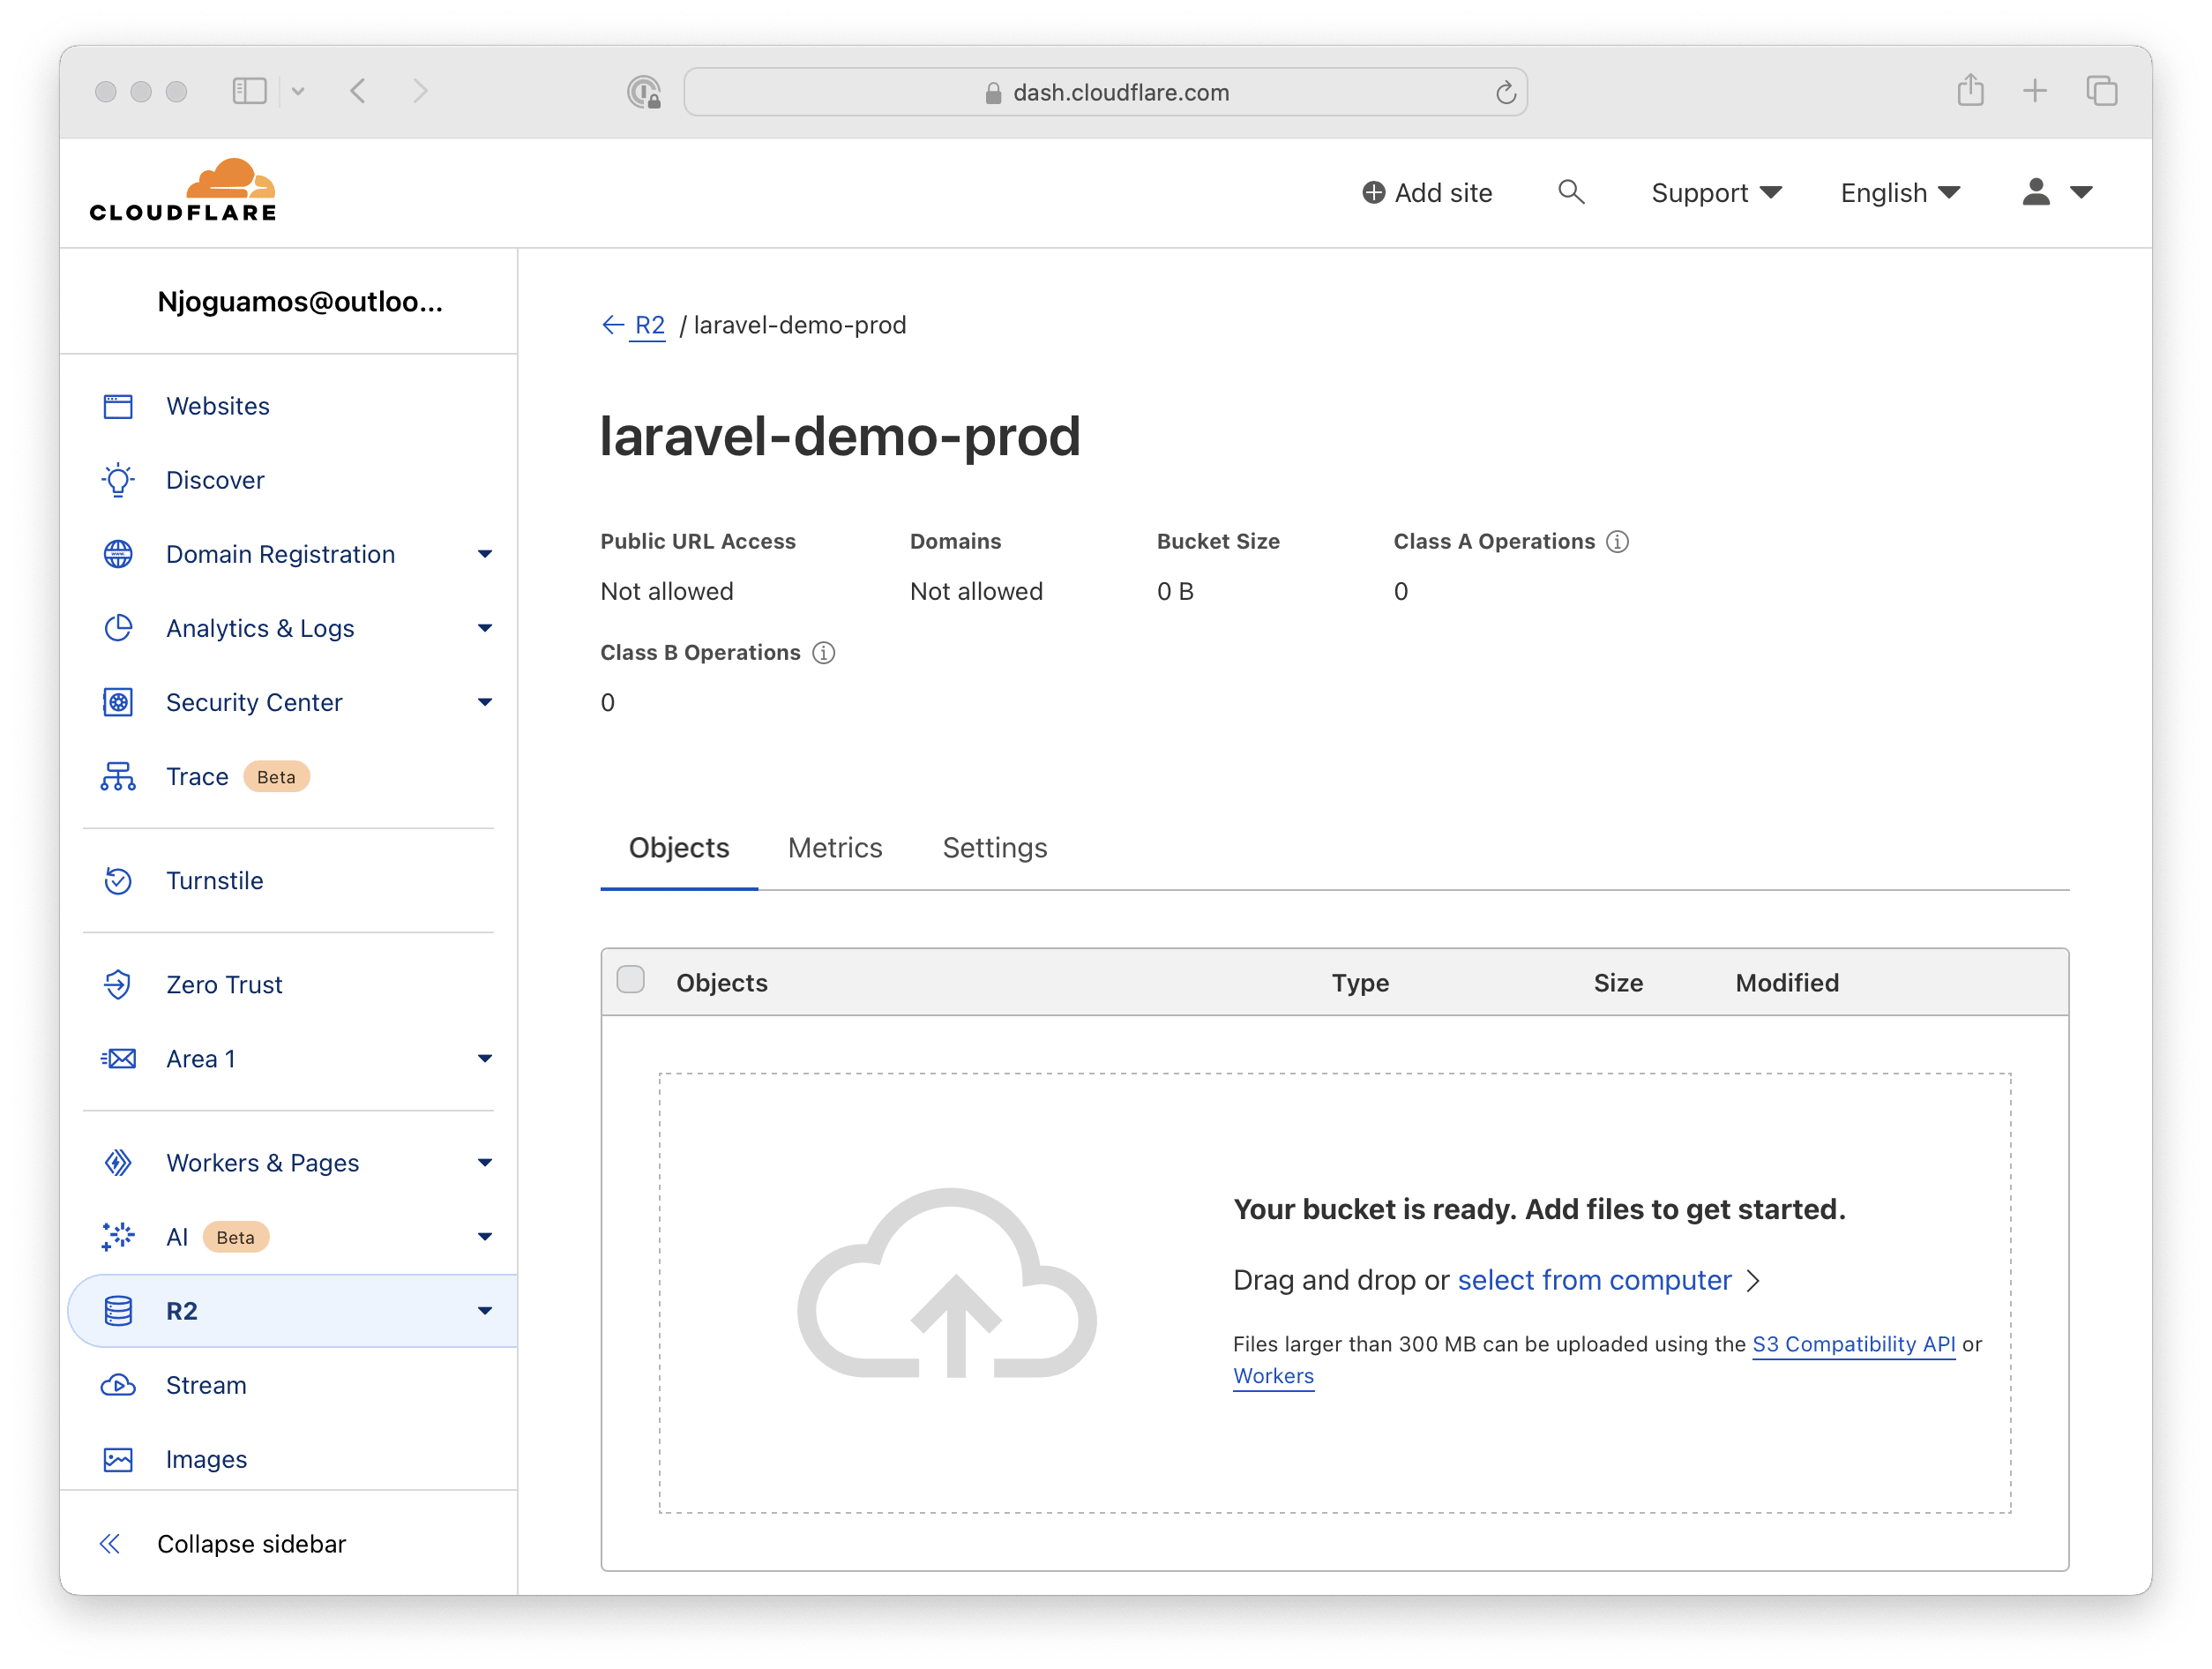Click the Workers & Pages icon
The image size is (2212, 1669).
coord(118,1162)
